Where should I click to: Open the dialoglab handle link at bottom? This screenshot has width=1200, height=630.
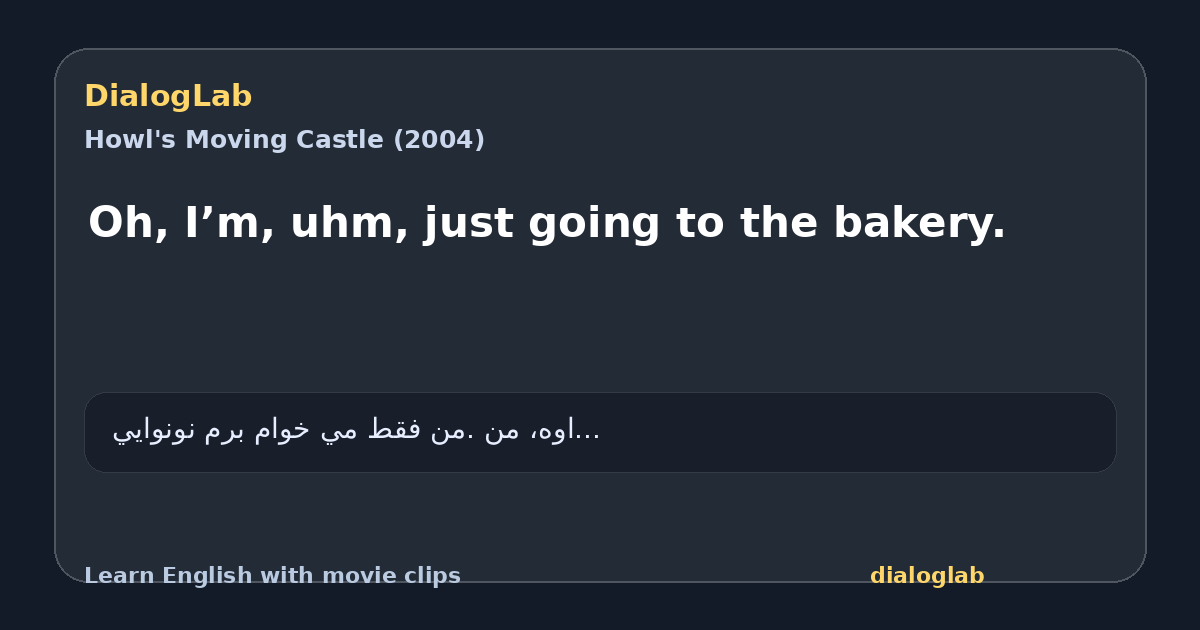coord(927,576)
